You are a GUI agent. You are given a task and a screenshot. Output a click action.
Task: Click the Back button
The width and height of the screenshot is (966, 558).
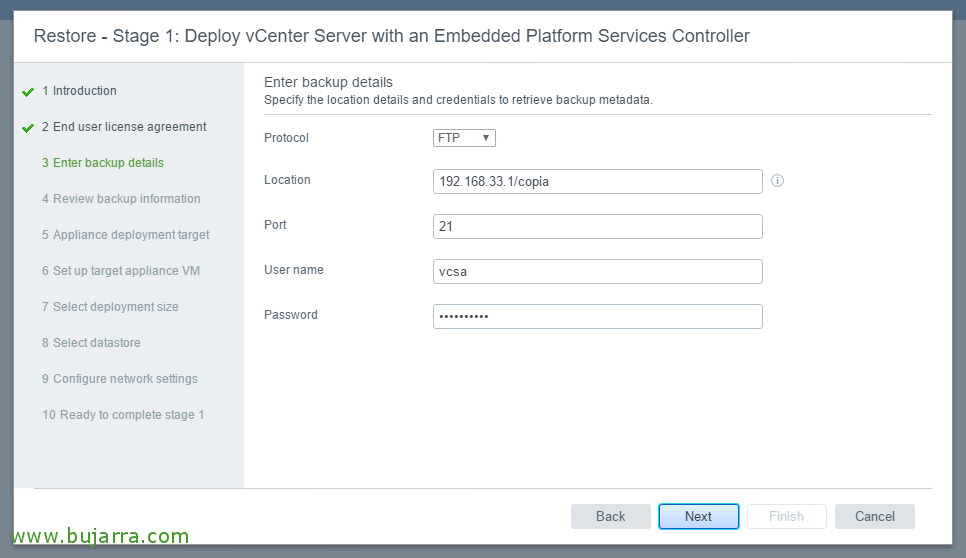pyautogui.click(x=611, y=517)
